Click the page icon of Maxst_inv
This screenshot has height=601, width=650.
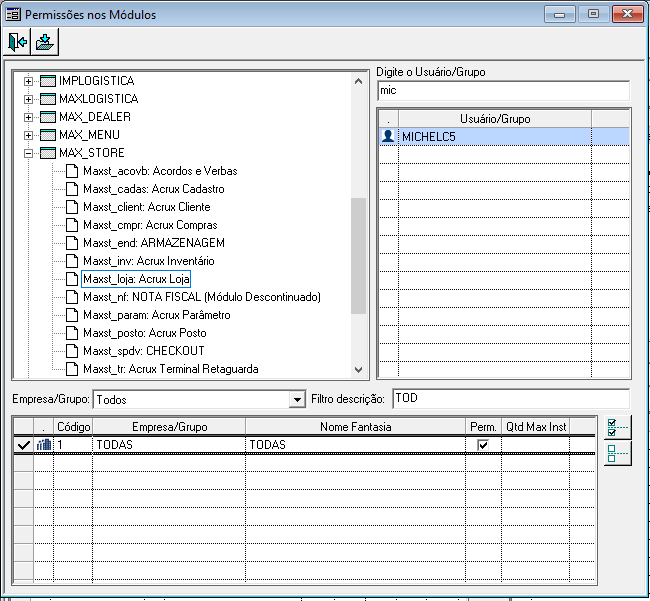point(72,261)
